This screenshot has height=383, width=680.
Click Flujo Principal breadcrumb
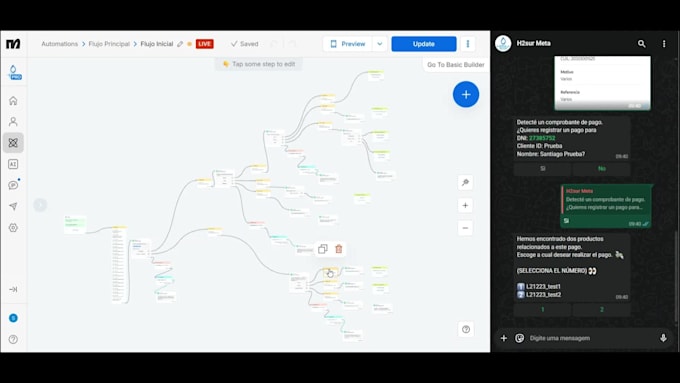[109, 44]
